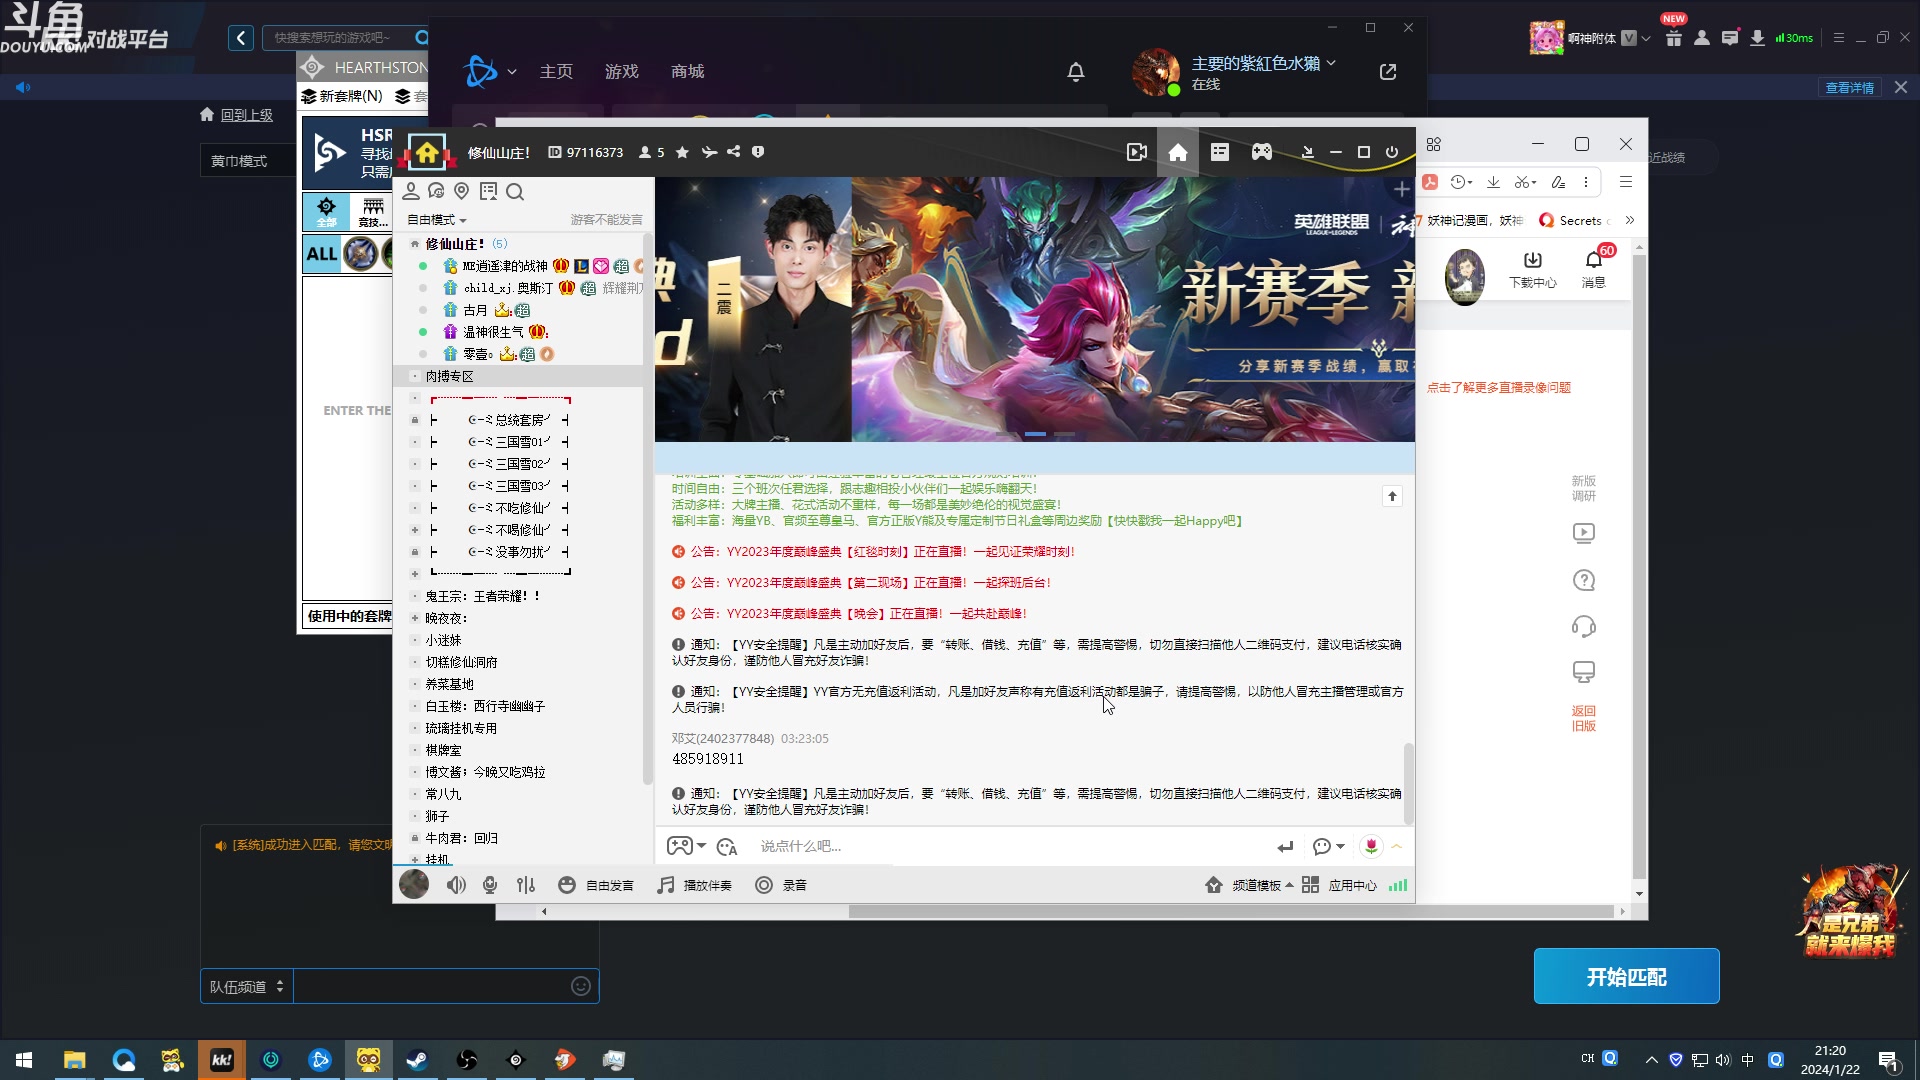The height and width of the screenshot is (1080, 1920).
Task: Mute the Douyu stream speaker icon
Action: click(x=22, y=88)
